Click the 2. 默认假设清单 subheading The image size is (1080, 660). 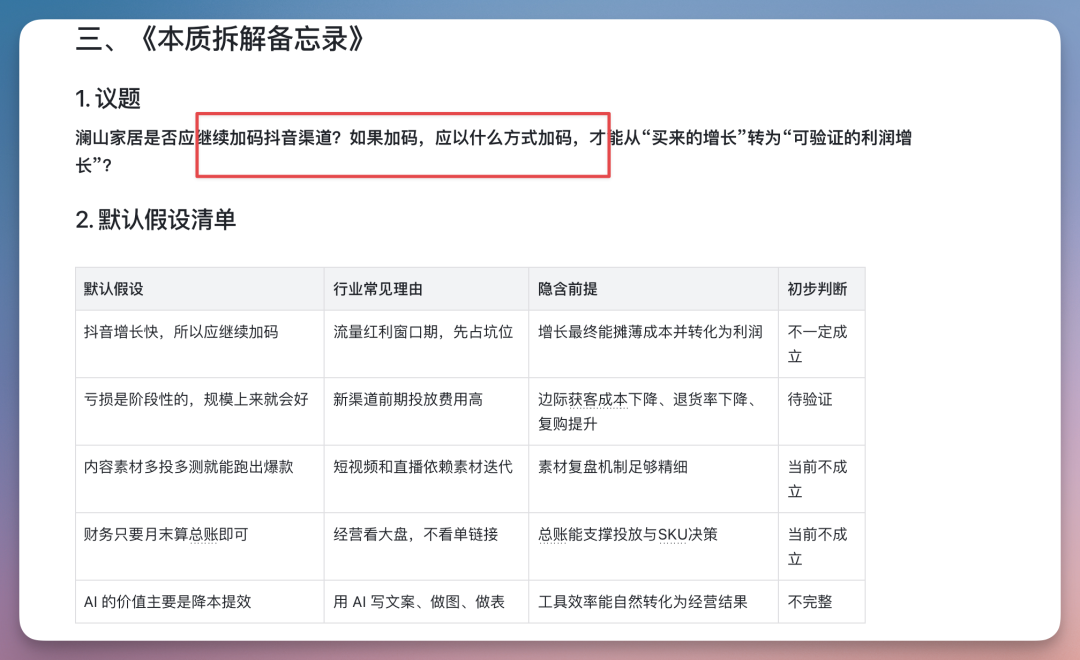click(x=156, y=220)
